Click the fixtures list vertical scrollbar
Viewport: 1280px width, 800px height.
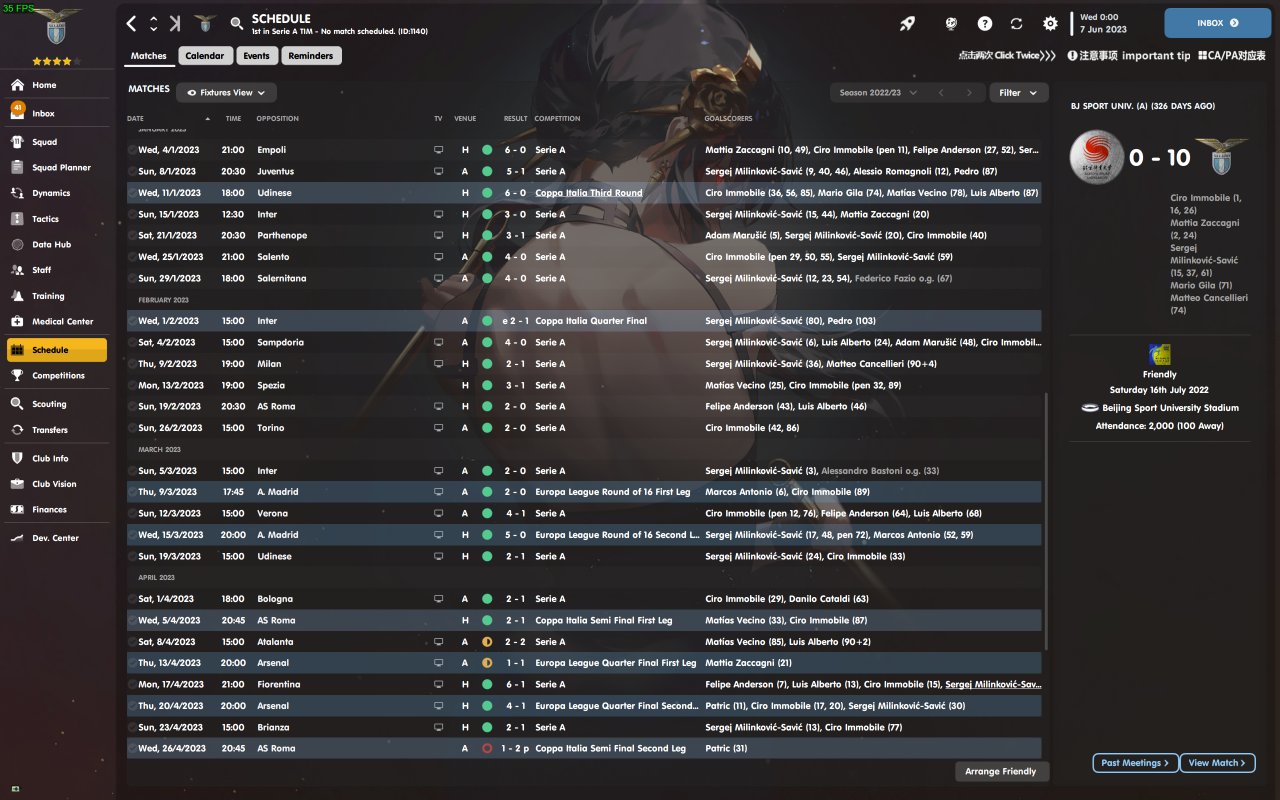click(1046, 520)
